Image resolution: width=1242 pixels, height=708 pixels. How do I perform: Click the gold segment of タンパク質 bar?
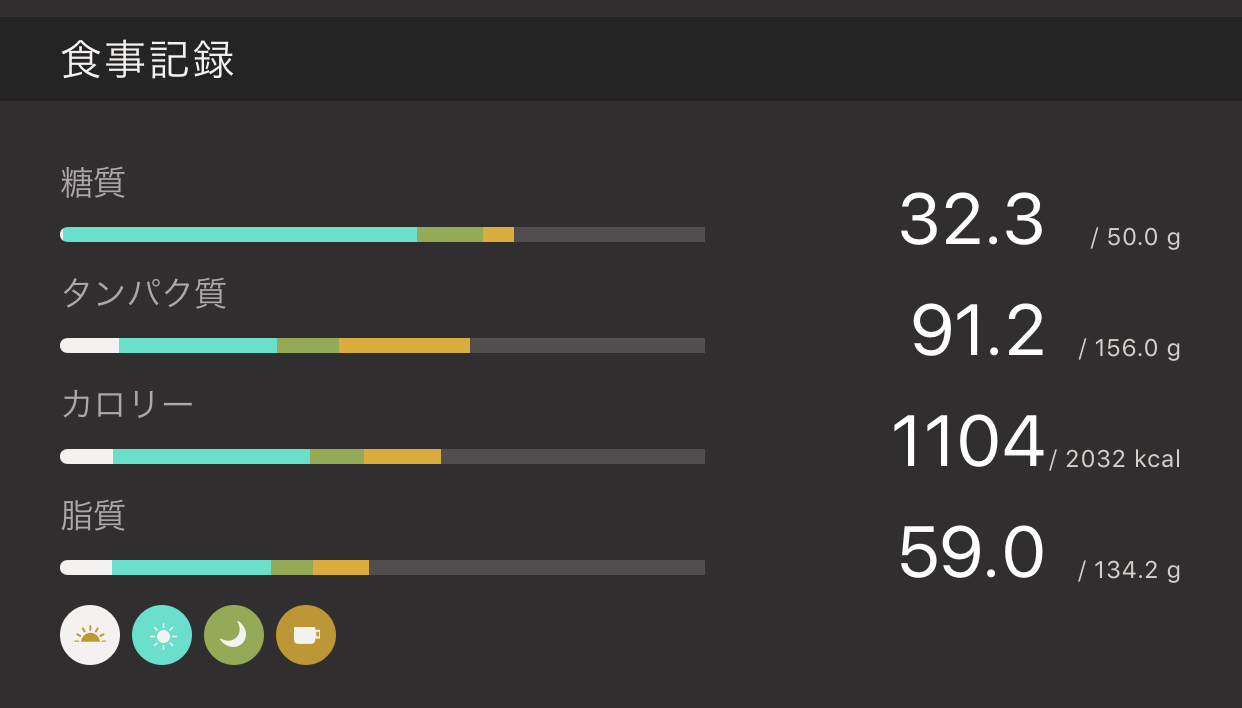click(x=404, y=346)
